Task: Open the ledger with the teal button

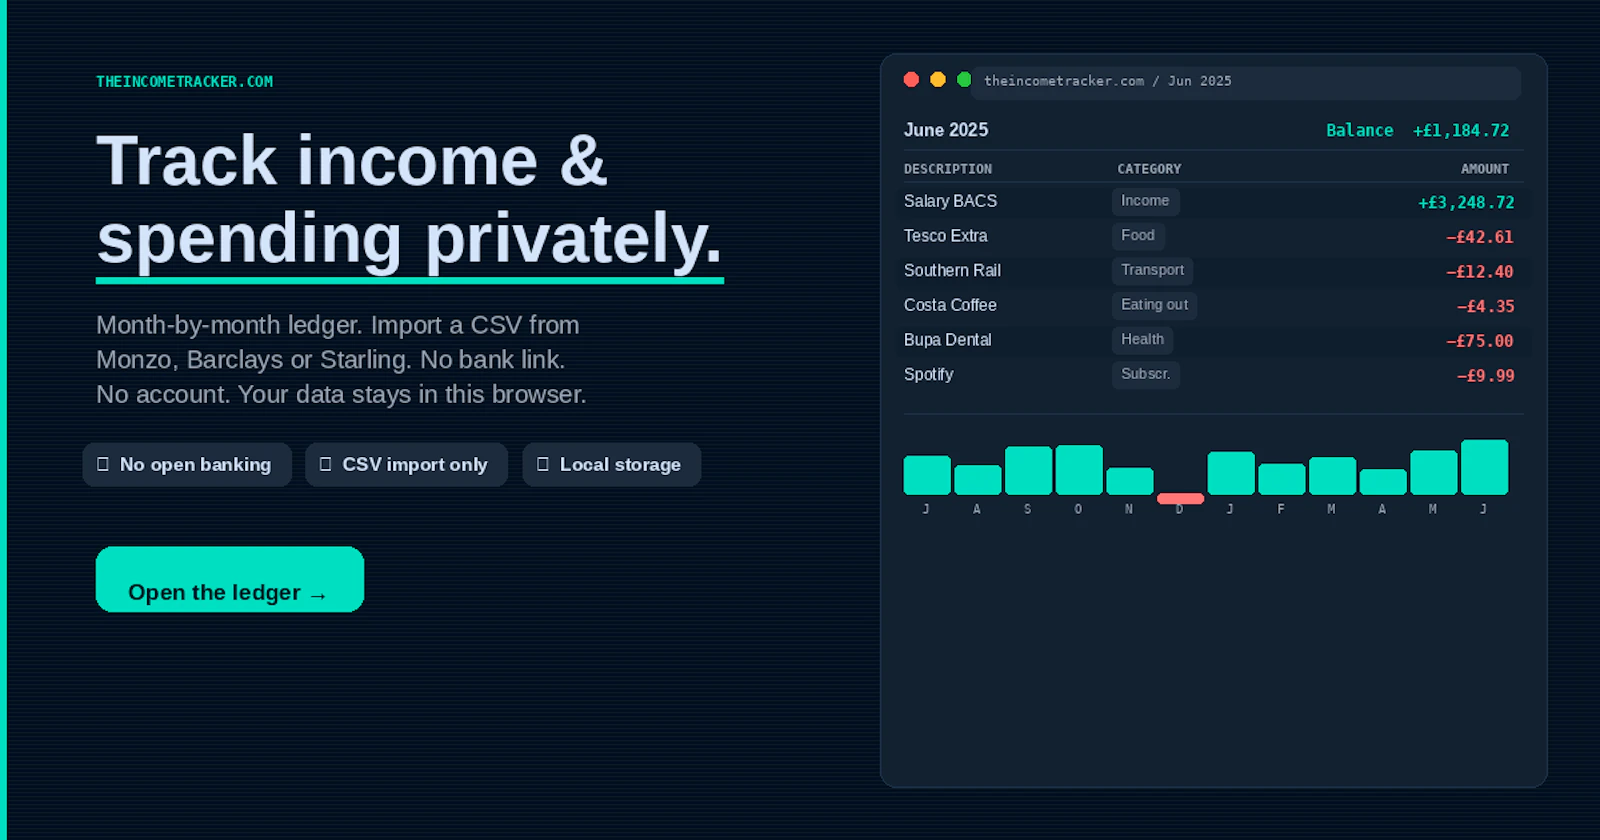Action: (230, 579)
